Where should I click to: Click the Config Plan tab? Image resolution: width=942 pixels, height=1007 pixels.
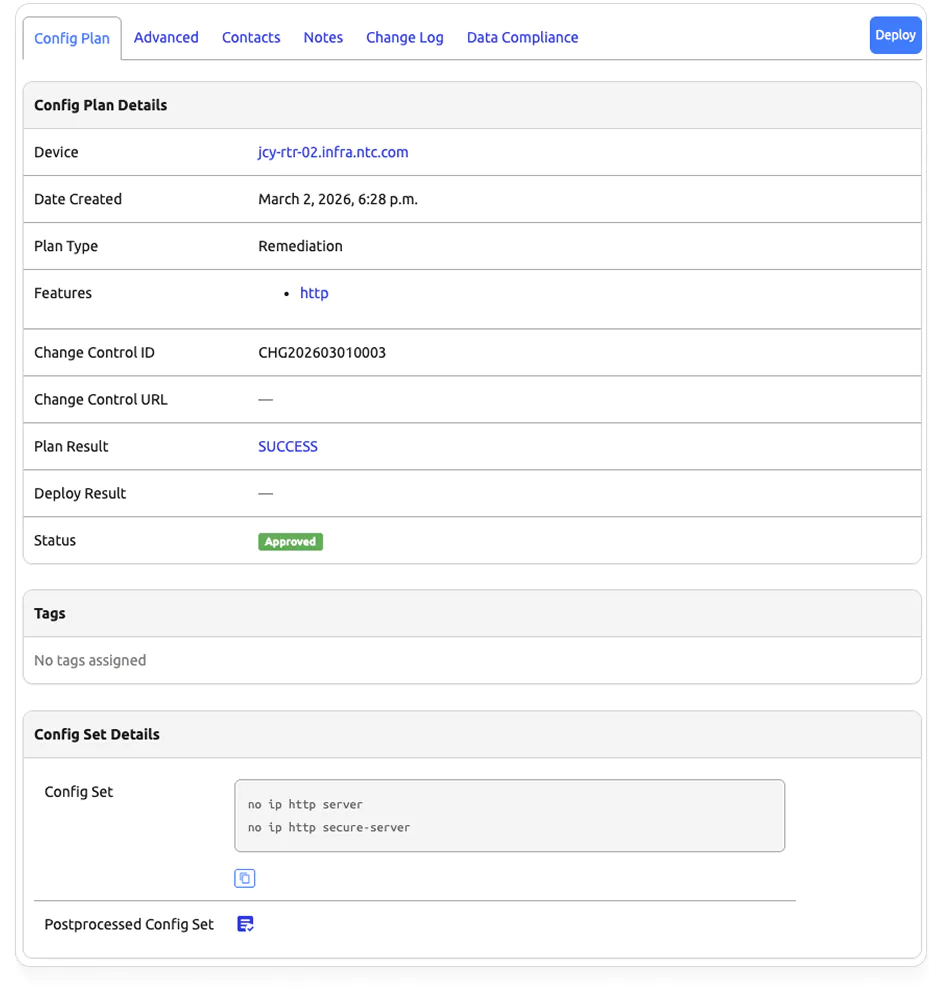point(72,38)
